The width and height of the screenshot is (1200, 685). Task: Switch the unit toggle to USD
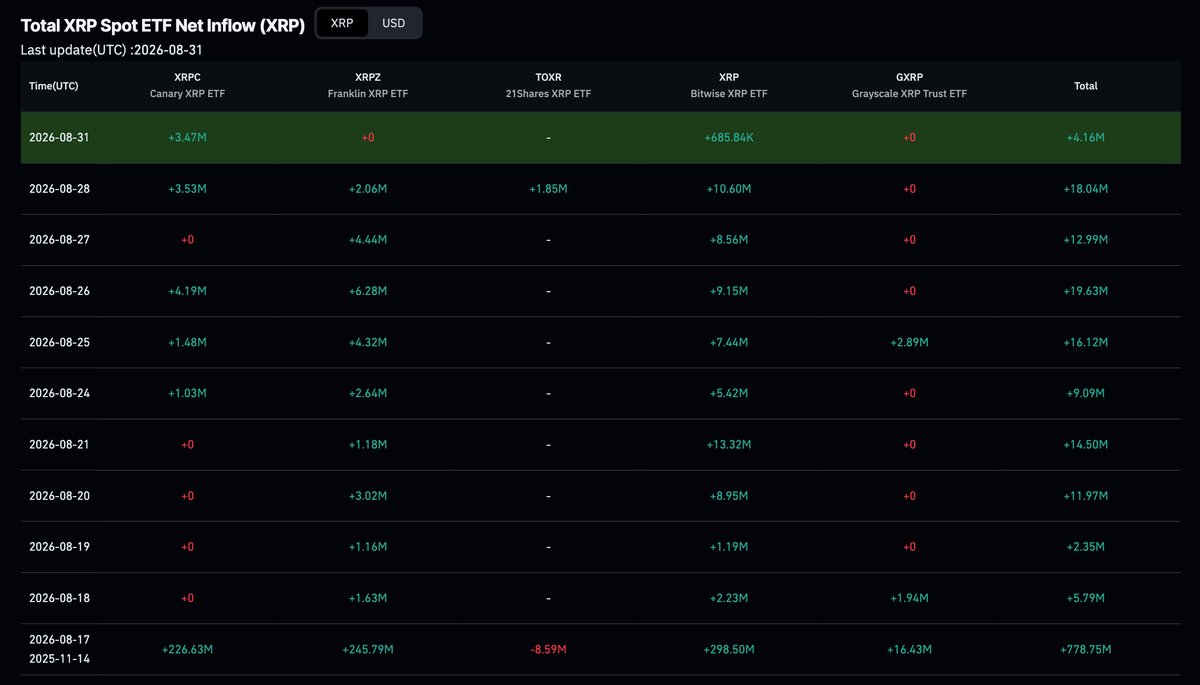[394, 23]
